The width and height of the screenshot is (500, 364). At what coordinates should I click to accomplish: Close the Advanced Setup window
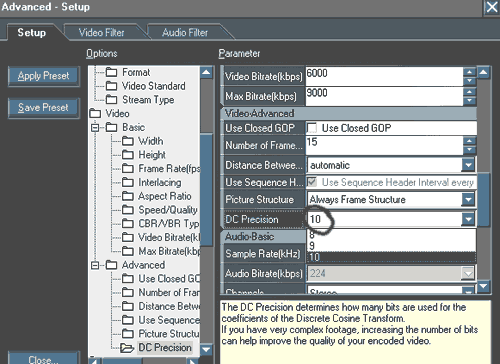(x=492, y=7)
